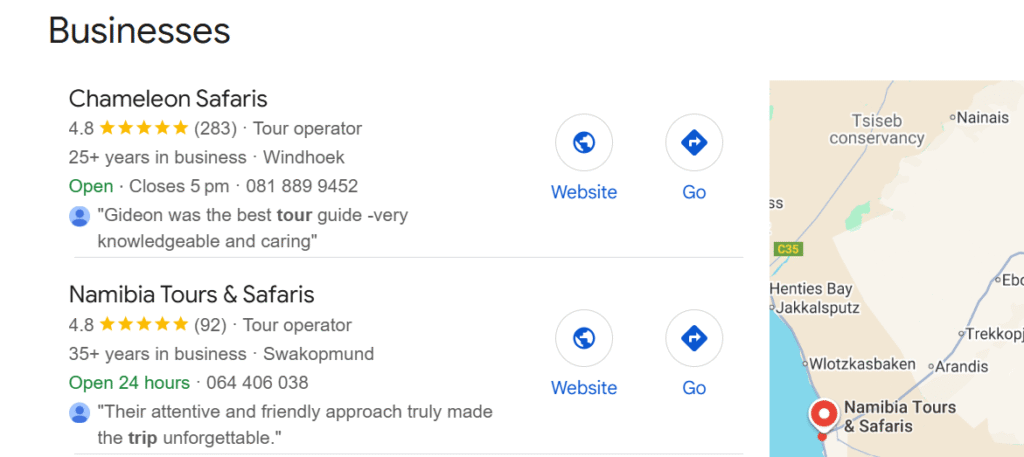Open Chameleon Safaris business listing title
Viewport: 1024px width, 457px height.
point(168,99)
